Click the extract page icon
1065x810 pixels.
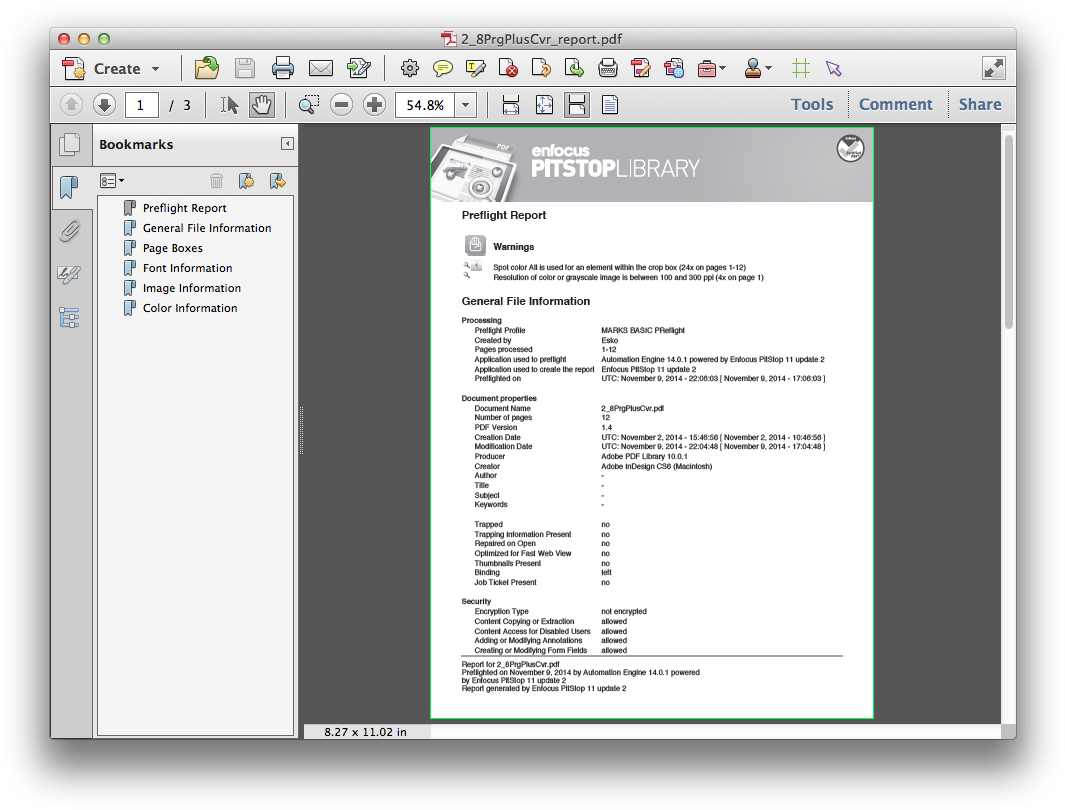(574, 69)
